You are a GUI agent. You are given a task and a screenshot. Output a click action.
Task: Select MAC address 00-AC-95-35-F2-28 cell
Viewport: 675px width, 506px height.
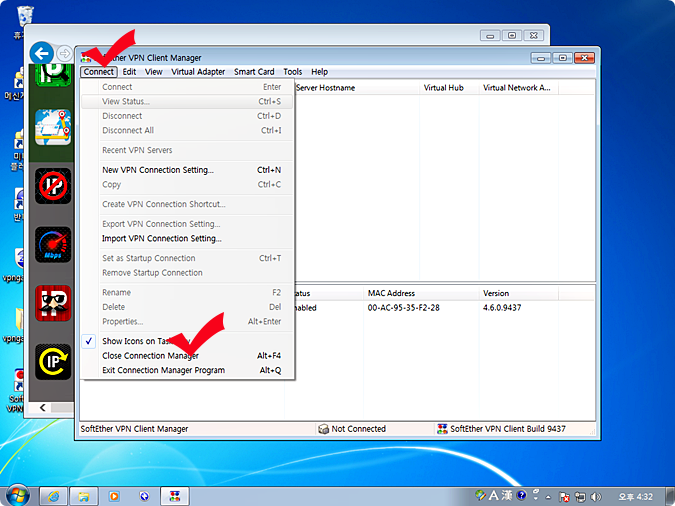[x=403, y=308]
